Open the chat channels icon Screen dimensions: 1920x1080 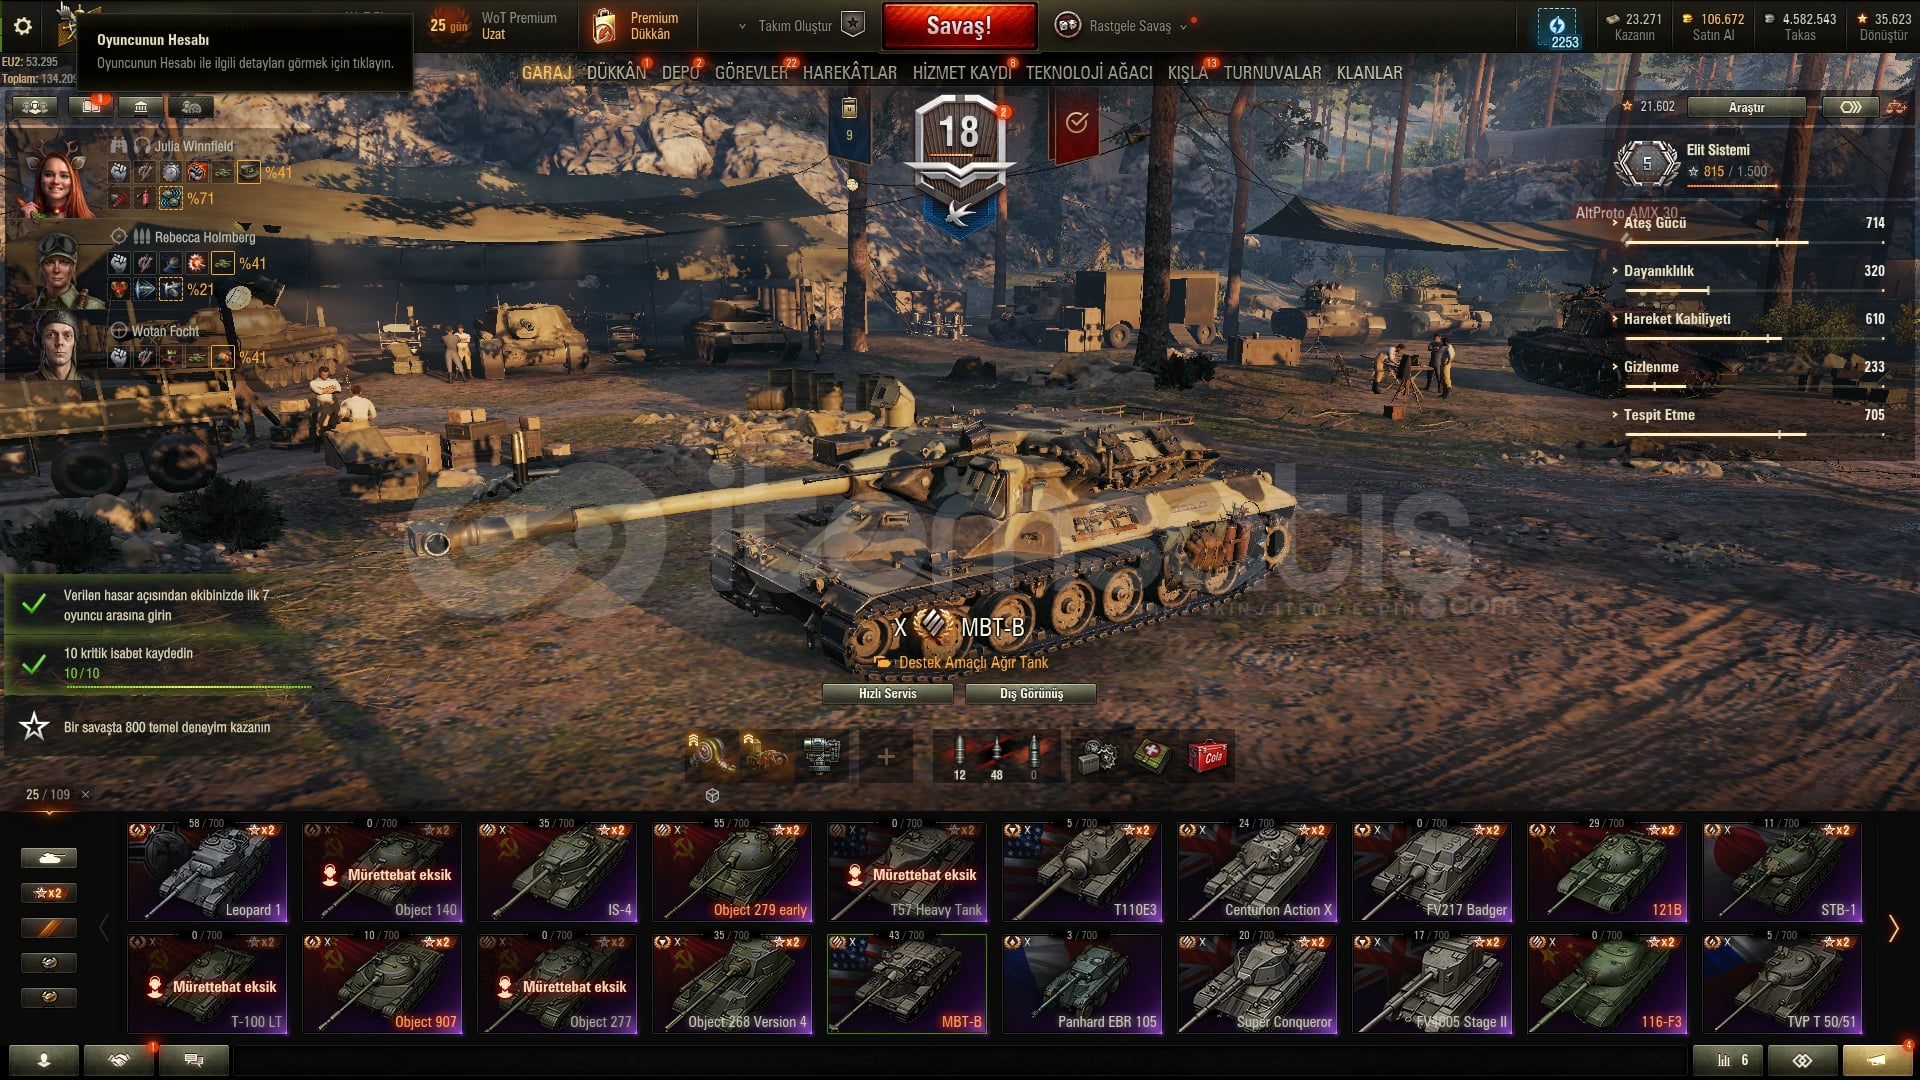(194, 1060)
